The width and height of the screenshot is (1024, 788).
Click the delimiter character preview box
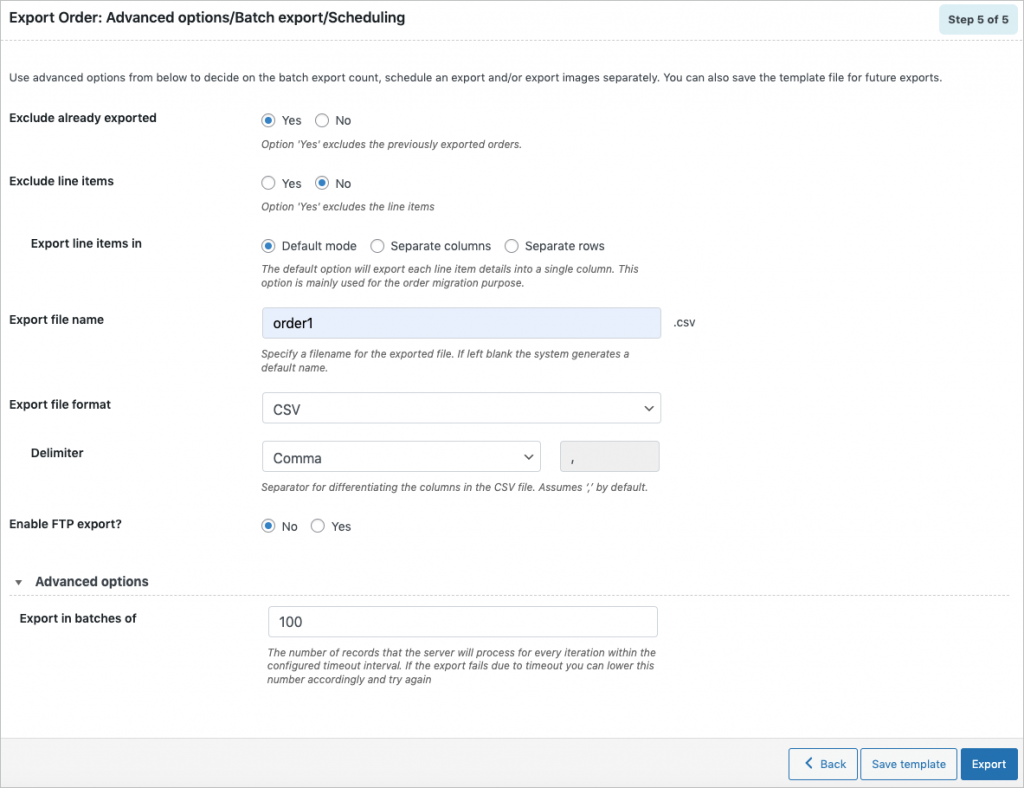609,457
